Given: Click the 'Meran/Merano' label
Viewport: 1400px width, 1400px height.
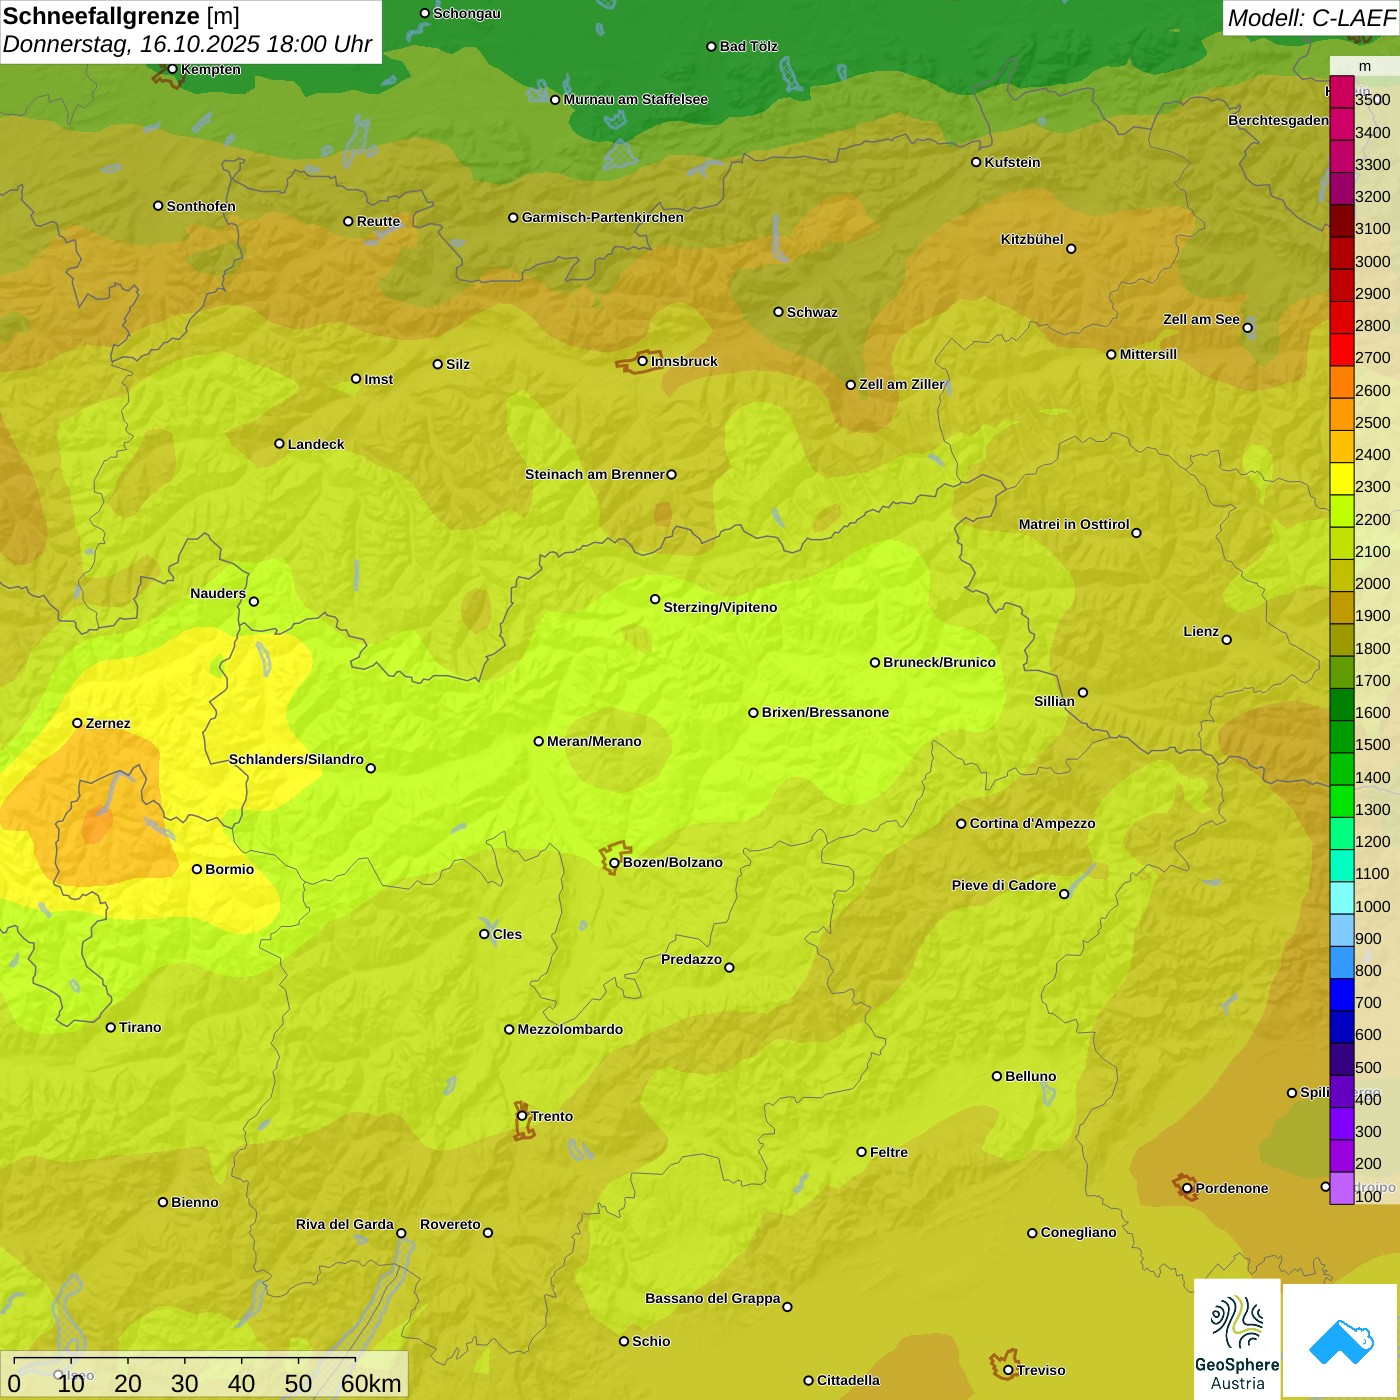Looking at the screenshot, I should tap(594, 741).
